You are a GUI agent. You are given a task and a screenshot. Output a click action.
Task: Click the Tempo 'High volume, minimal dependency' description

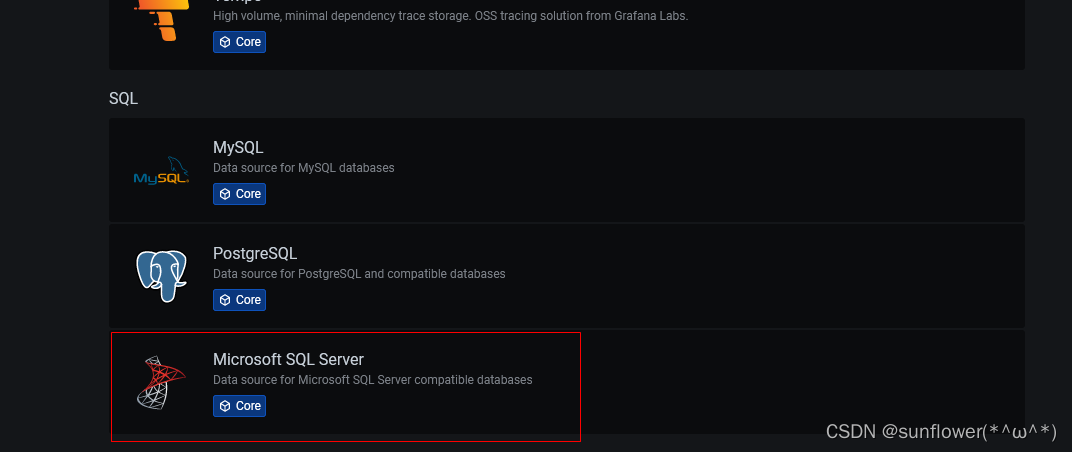[451, 16]
